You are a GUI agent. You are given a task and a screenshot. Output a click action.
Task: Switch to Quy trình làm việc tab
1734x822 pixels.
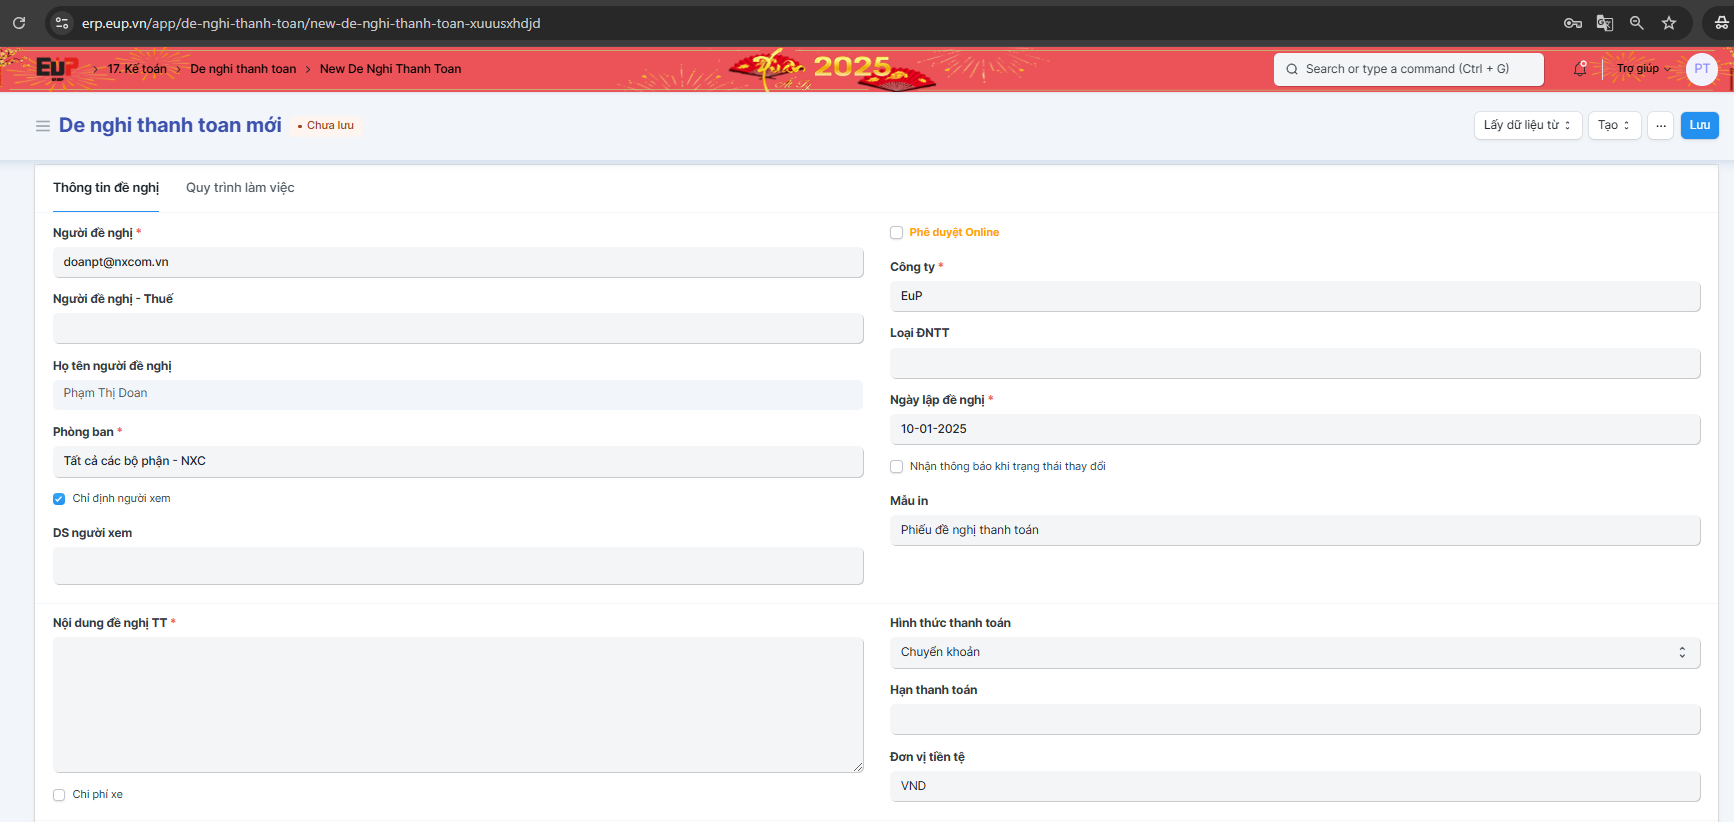(240, 188)
